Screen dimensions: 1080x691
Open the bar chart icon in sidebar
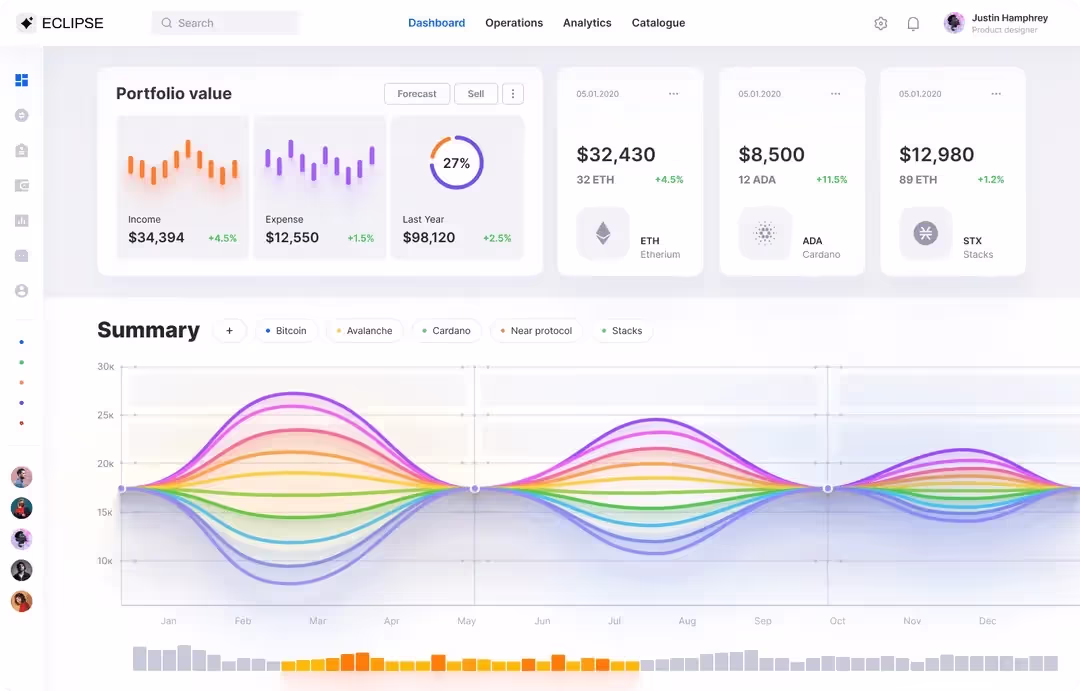[x=22, y=220]
